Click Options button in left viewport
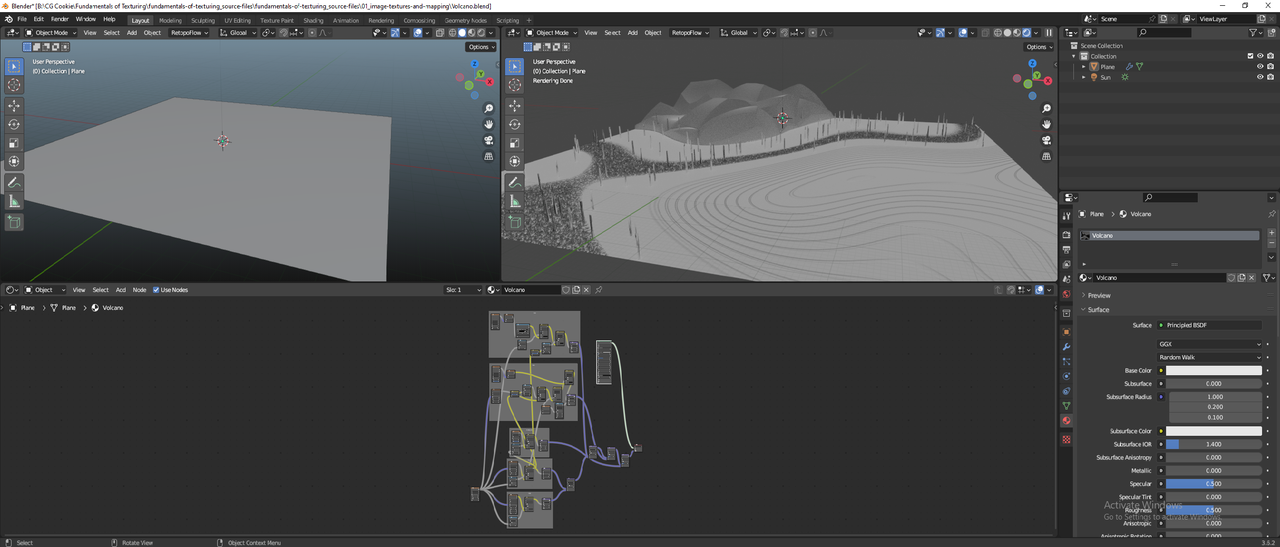 [480, 47]
